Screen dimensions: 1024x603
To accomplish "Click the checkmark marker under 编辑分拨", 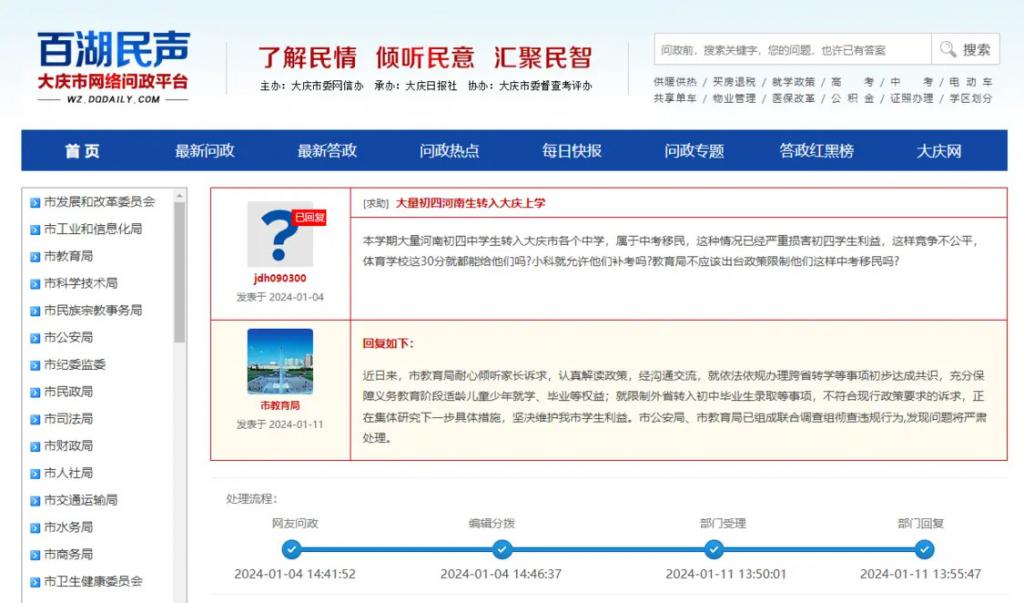I will click(x=502, y=549).
